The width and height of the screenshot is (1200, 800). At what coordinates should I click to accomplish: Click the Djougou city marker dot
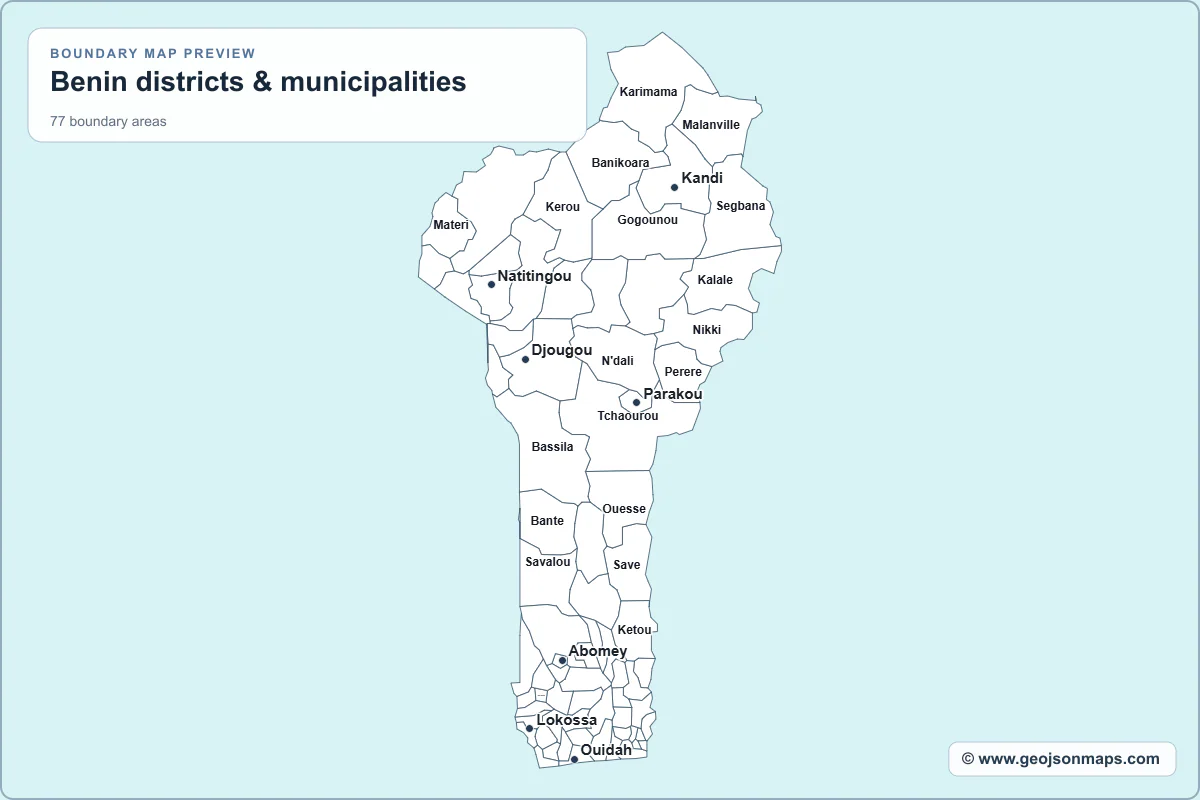[x=525, y=359]
